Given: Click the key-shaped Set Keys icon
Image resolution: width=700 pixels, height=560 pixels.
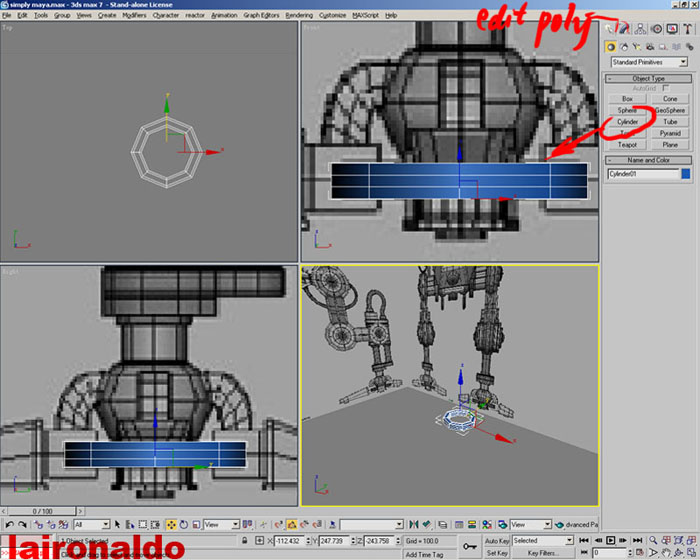Looking at the screenshot, I should point(466,545).
